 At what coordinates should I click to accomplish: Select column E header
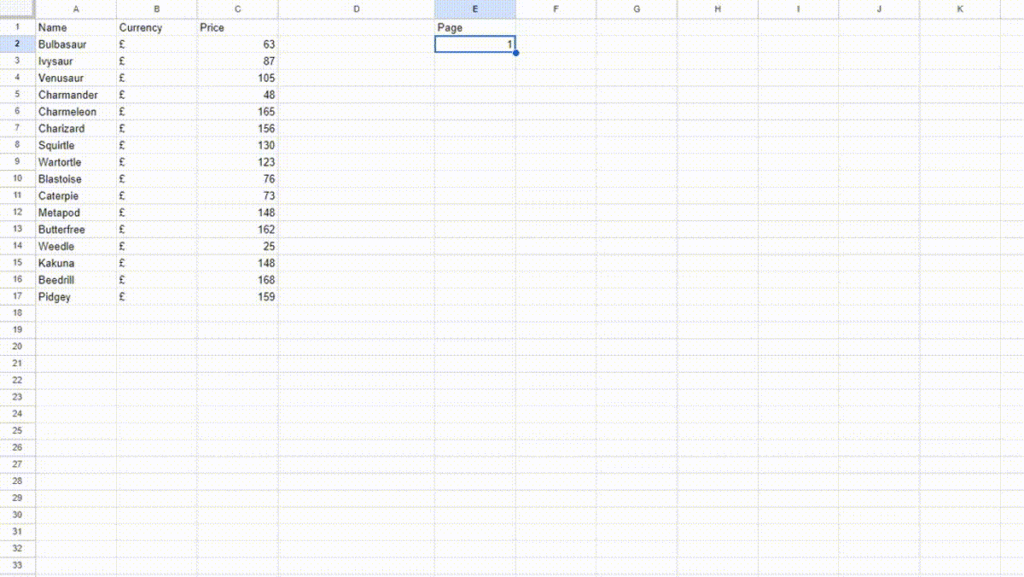(x=475, y=9)
